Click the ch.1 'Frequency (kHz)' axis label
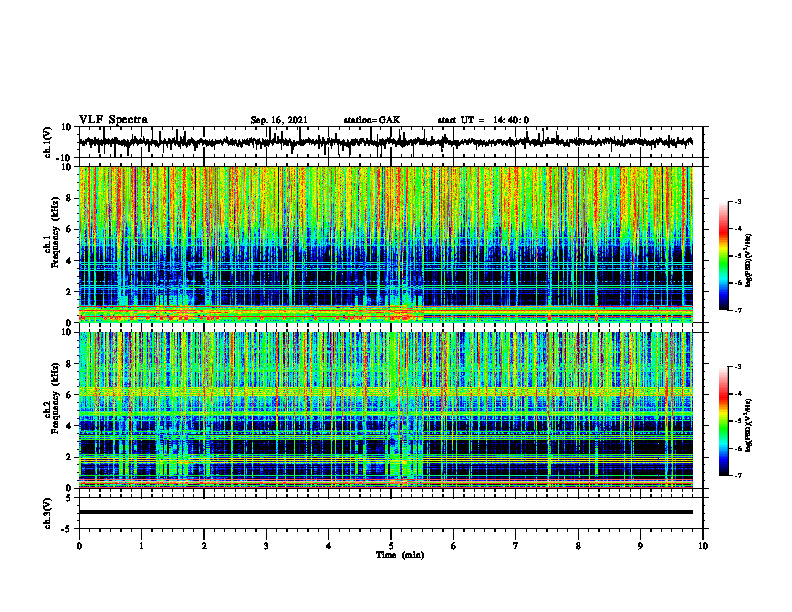792x612 pixels. (56, 232)
